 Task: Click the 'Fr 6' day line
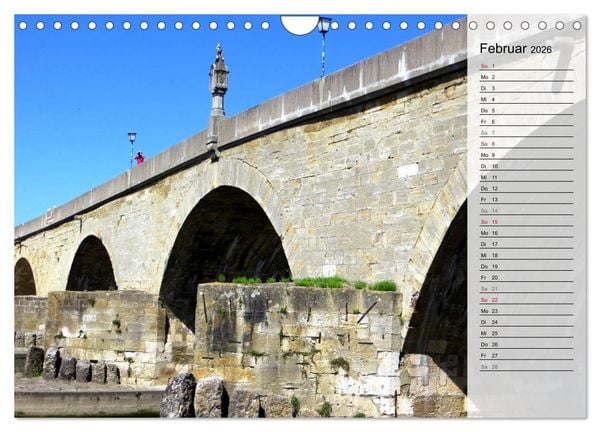527,121
